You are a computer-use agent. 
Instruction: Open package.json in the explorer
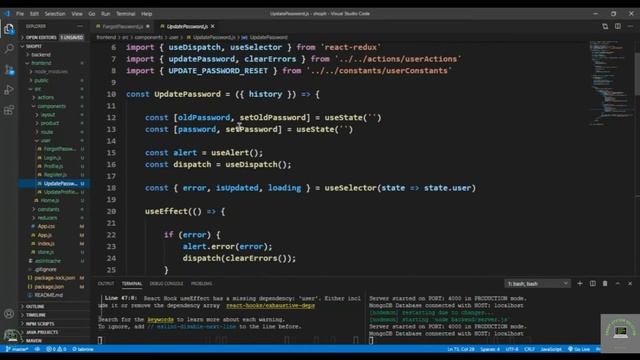pyautogui.click(x=49, y=287)
